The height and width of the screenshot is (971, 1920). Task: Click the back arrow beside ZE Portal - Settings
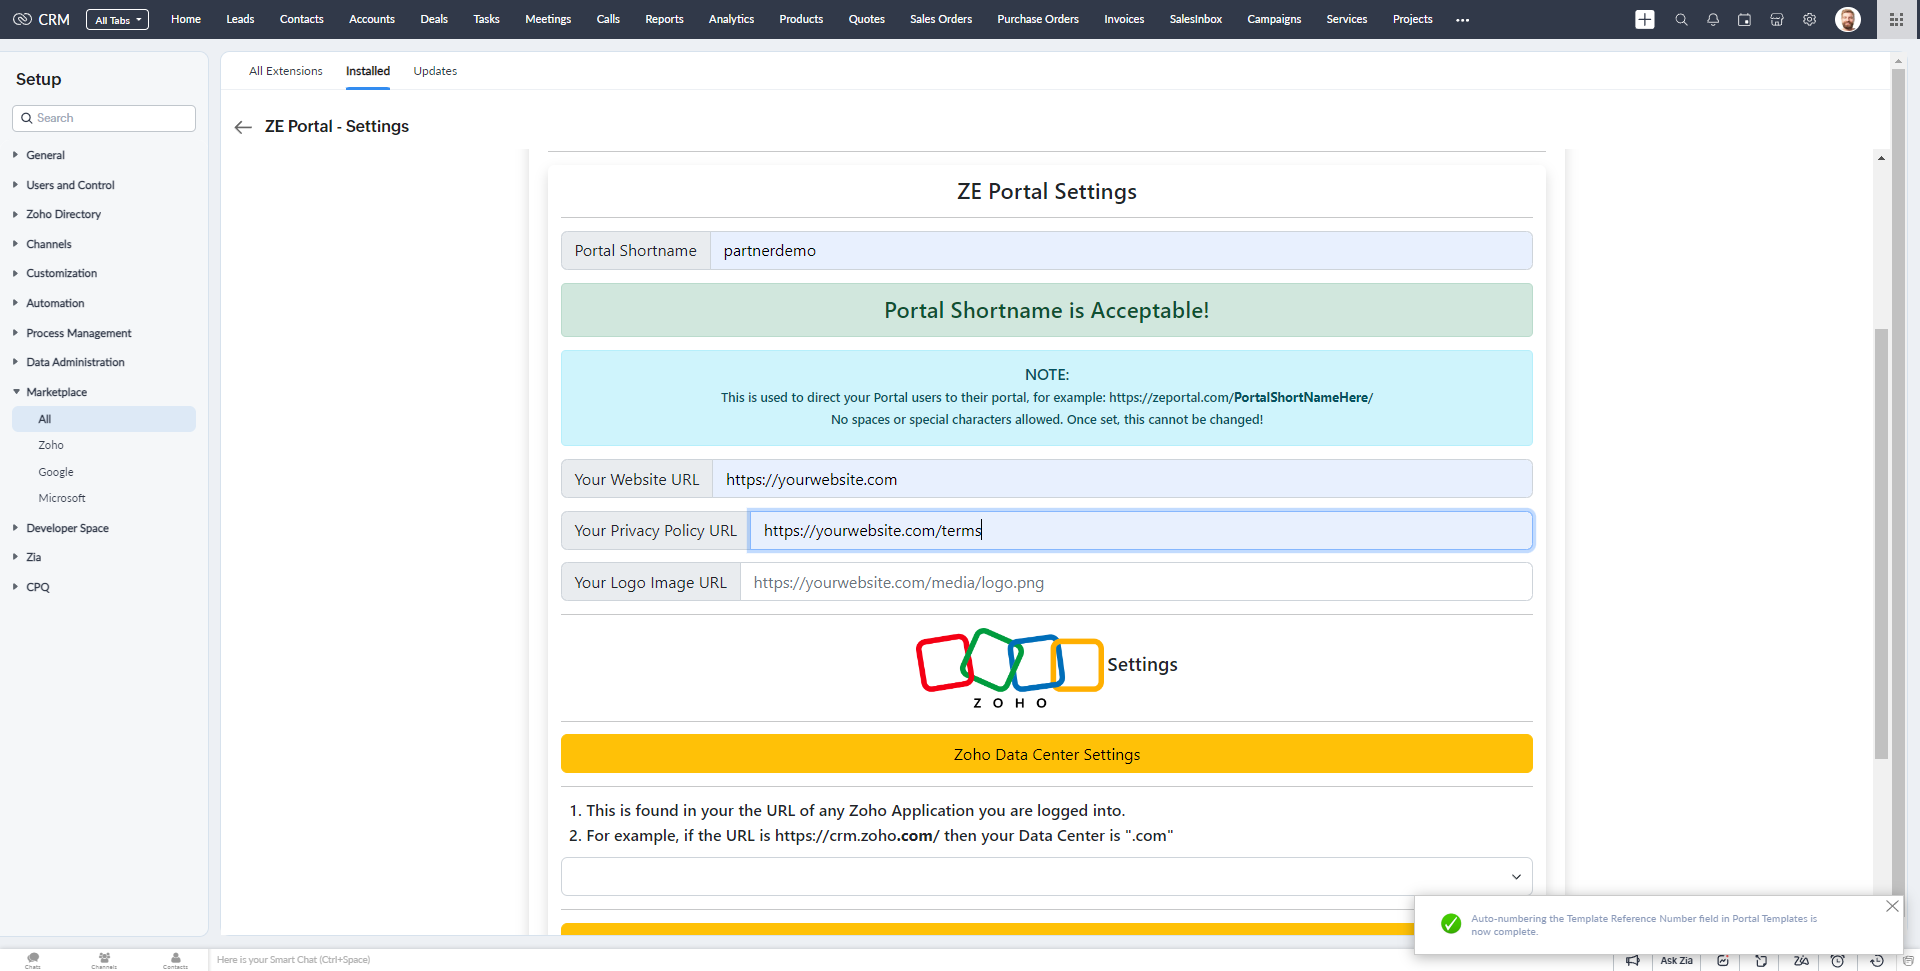pos(243,127)
